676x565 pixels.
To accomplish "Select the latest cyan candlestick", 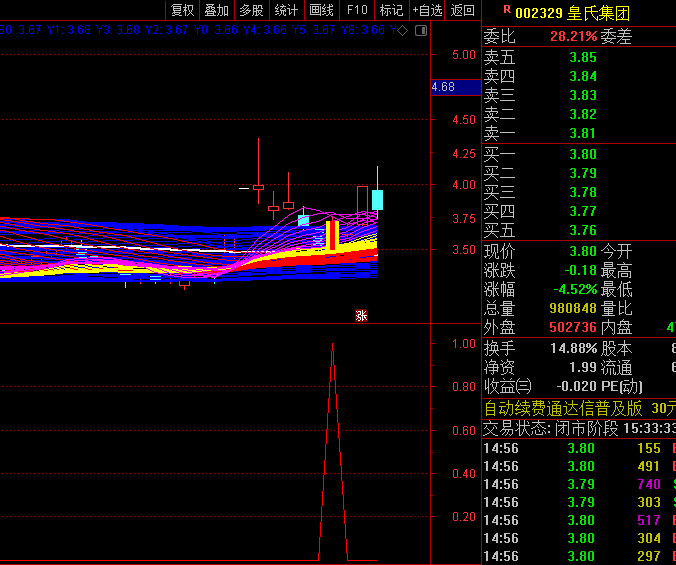I will [377, 199].
